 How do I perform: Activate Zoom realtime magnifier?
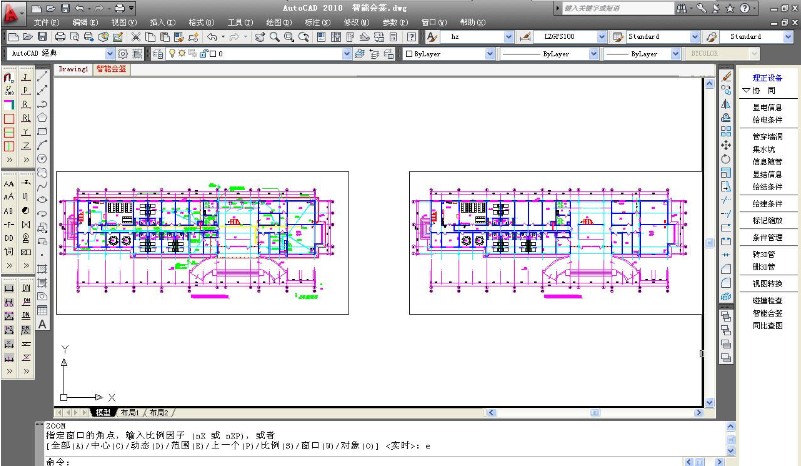(274, 37)
